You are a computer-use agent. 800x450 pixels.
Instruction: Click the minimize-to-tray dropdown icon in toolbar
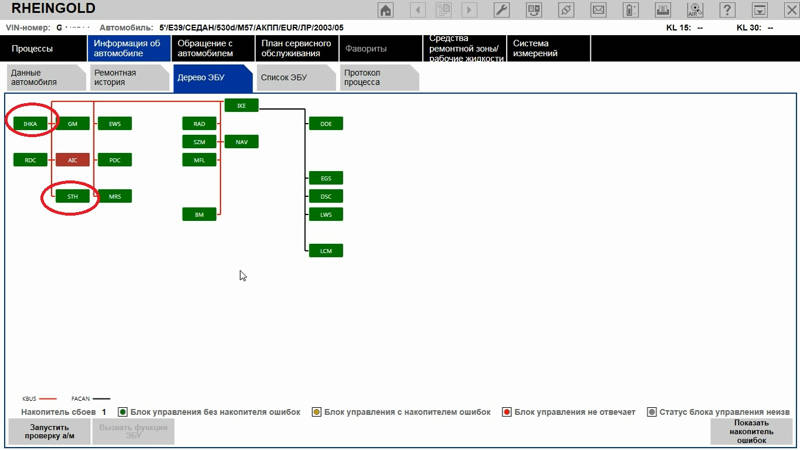tap(759, 10)
